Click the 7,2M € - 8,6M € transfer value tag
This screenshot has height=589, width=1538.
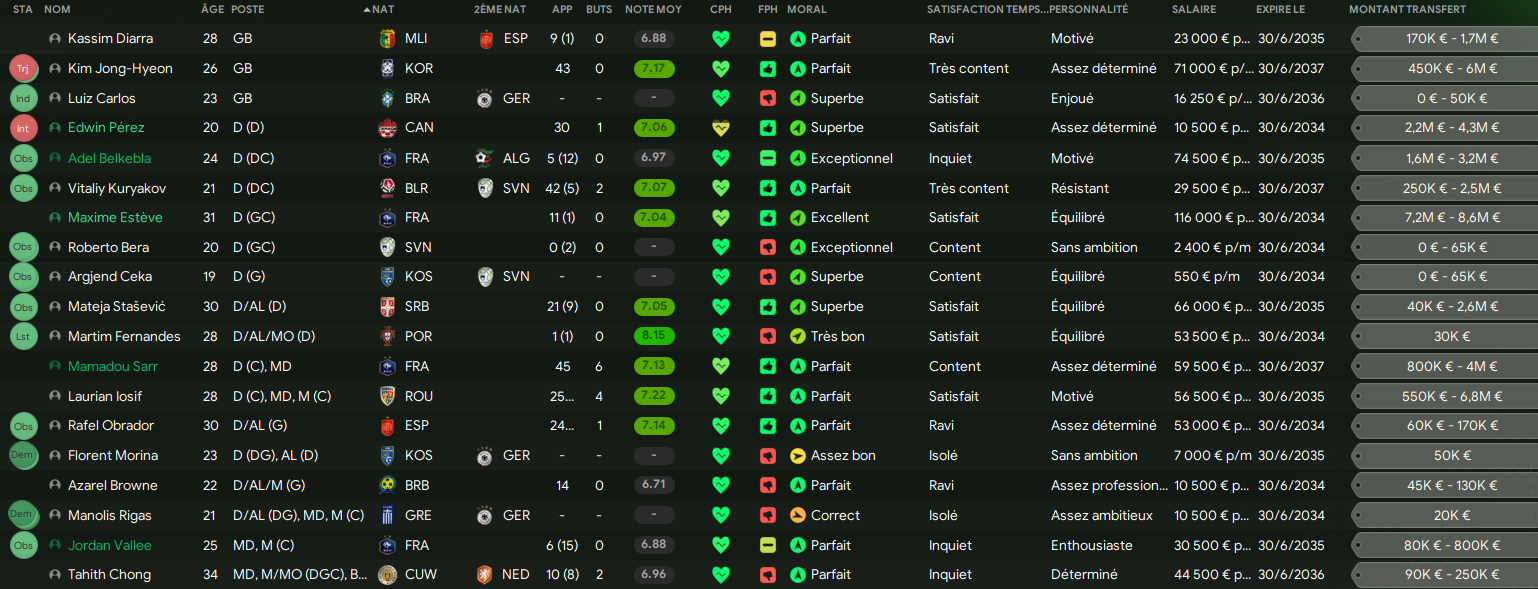pos(1442,218)
